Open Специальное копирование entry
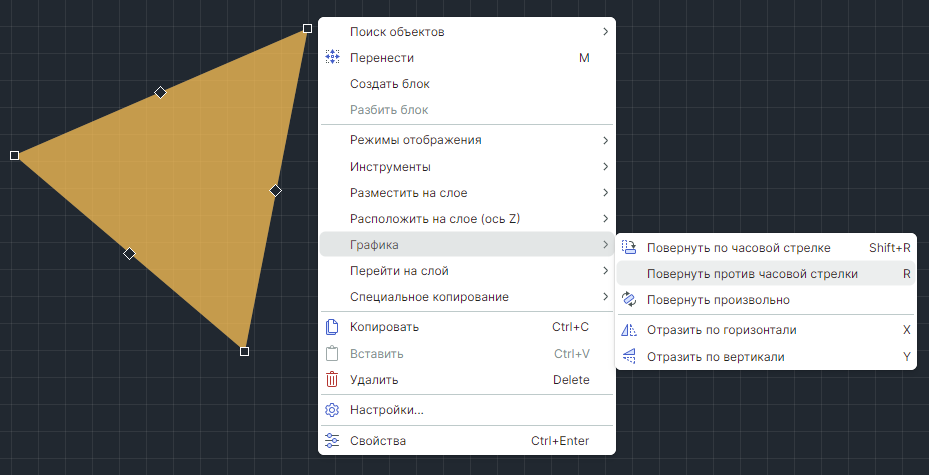The image size is (929, 475). click(467, 297)
